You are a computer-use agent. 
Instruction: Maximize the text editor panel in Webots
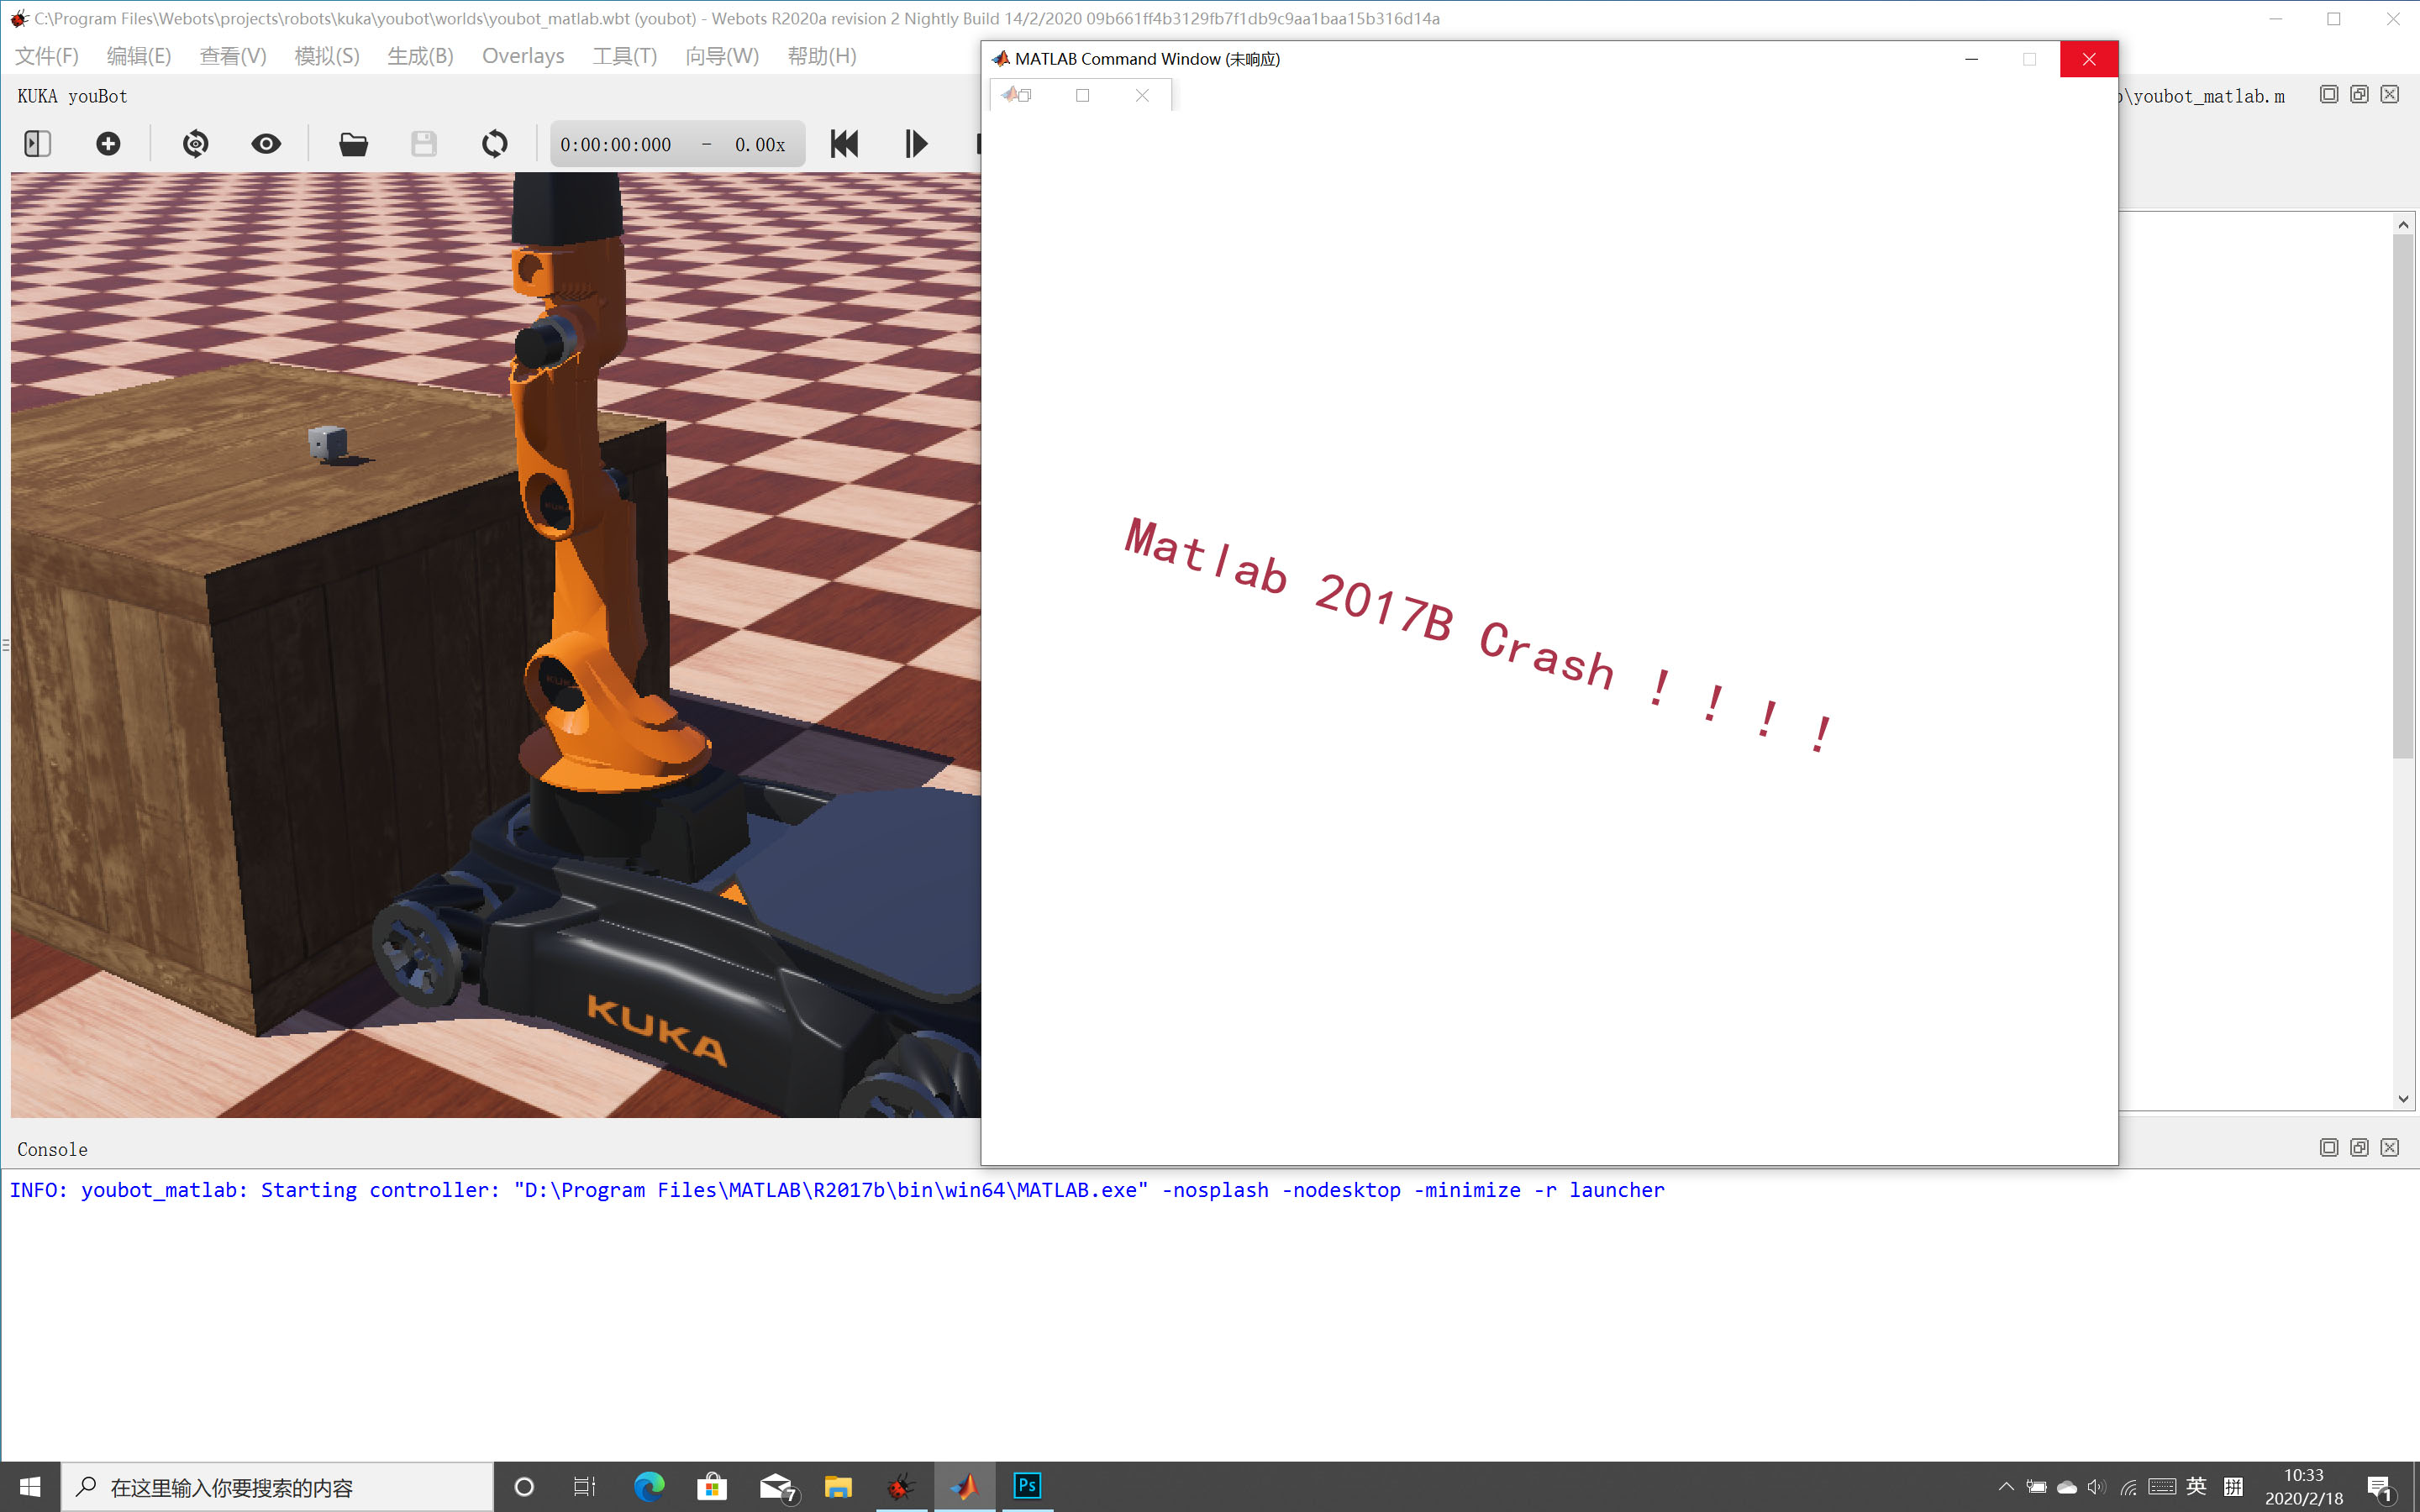point(2329,94)
